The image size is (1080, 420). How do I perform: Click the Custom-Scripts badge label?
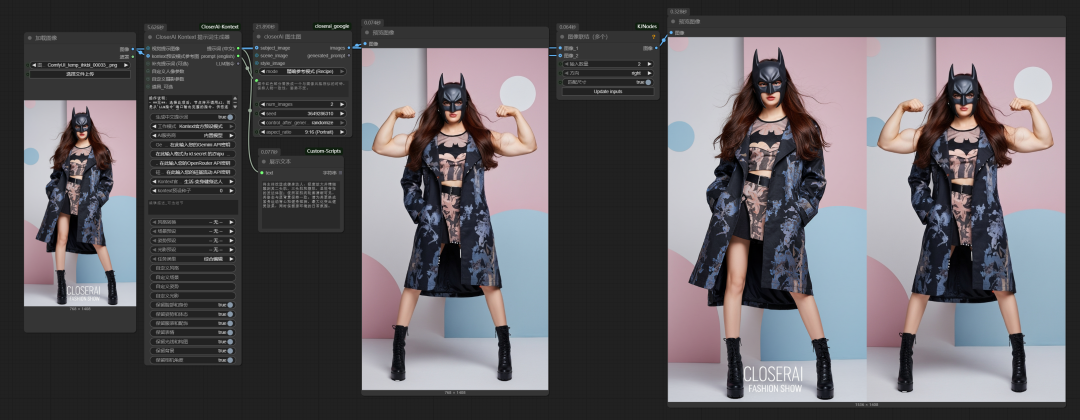point(323,151)
